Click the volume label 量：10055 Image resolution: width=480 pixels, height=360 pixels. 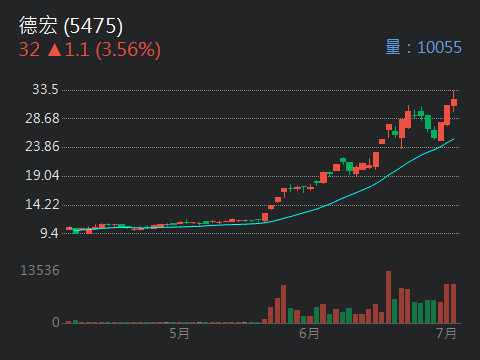(x=423, y=47)
